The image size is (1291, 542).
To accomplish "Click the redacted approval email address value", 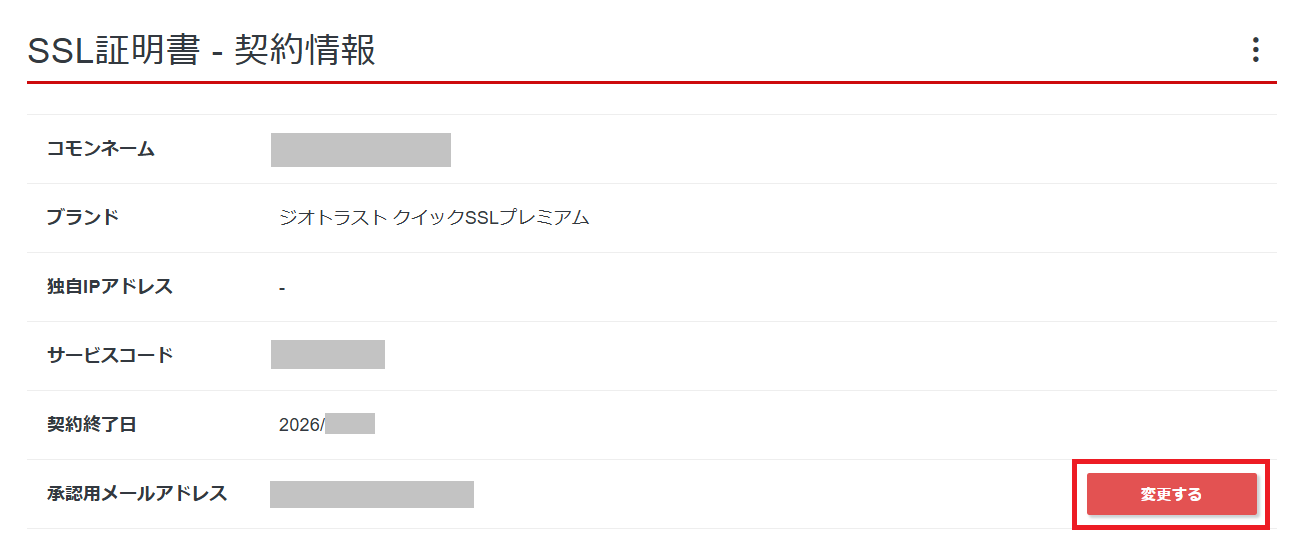I will pyautogui.click(x=371, y=494).
